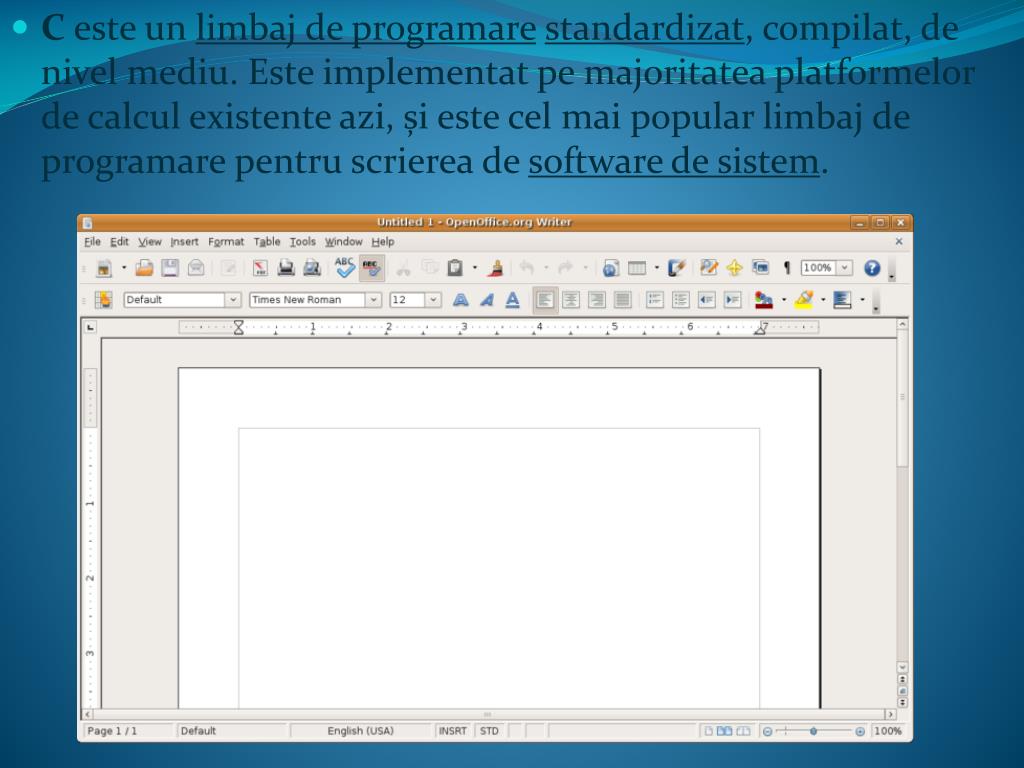Screen dimensions: 1024x768
Task: Click the Document as E-mail icon
Action: [196, 268]
